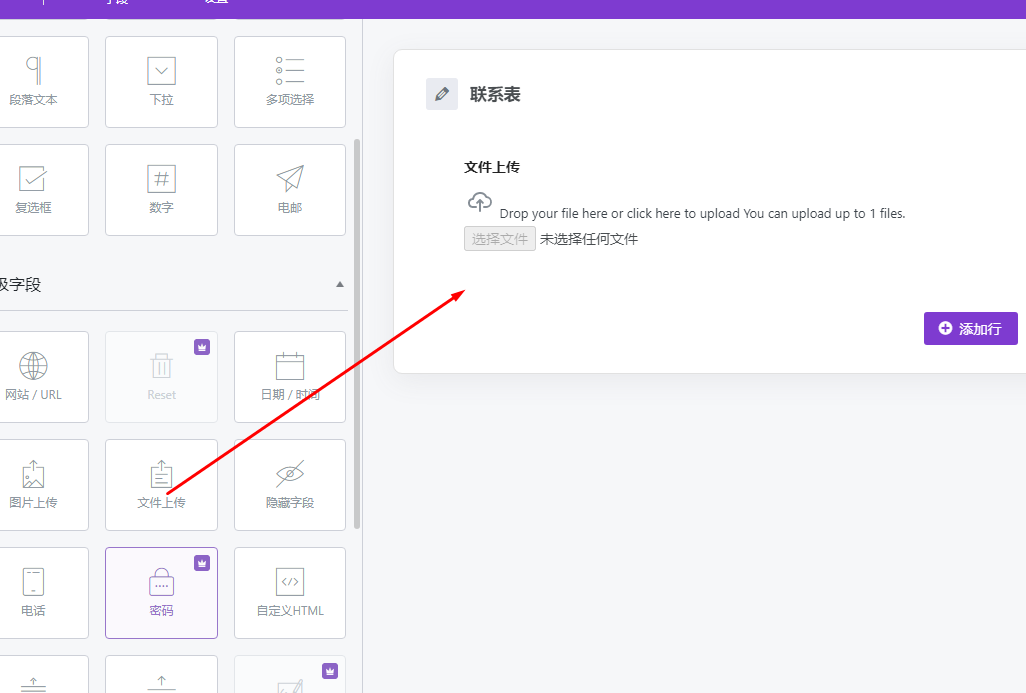Click the sidebar vertical scrollbar
The width and height of the screenshot is (1026, 693).
coord(357,334)
